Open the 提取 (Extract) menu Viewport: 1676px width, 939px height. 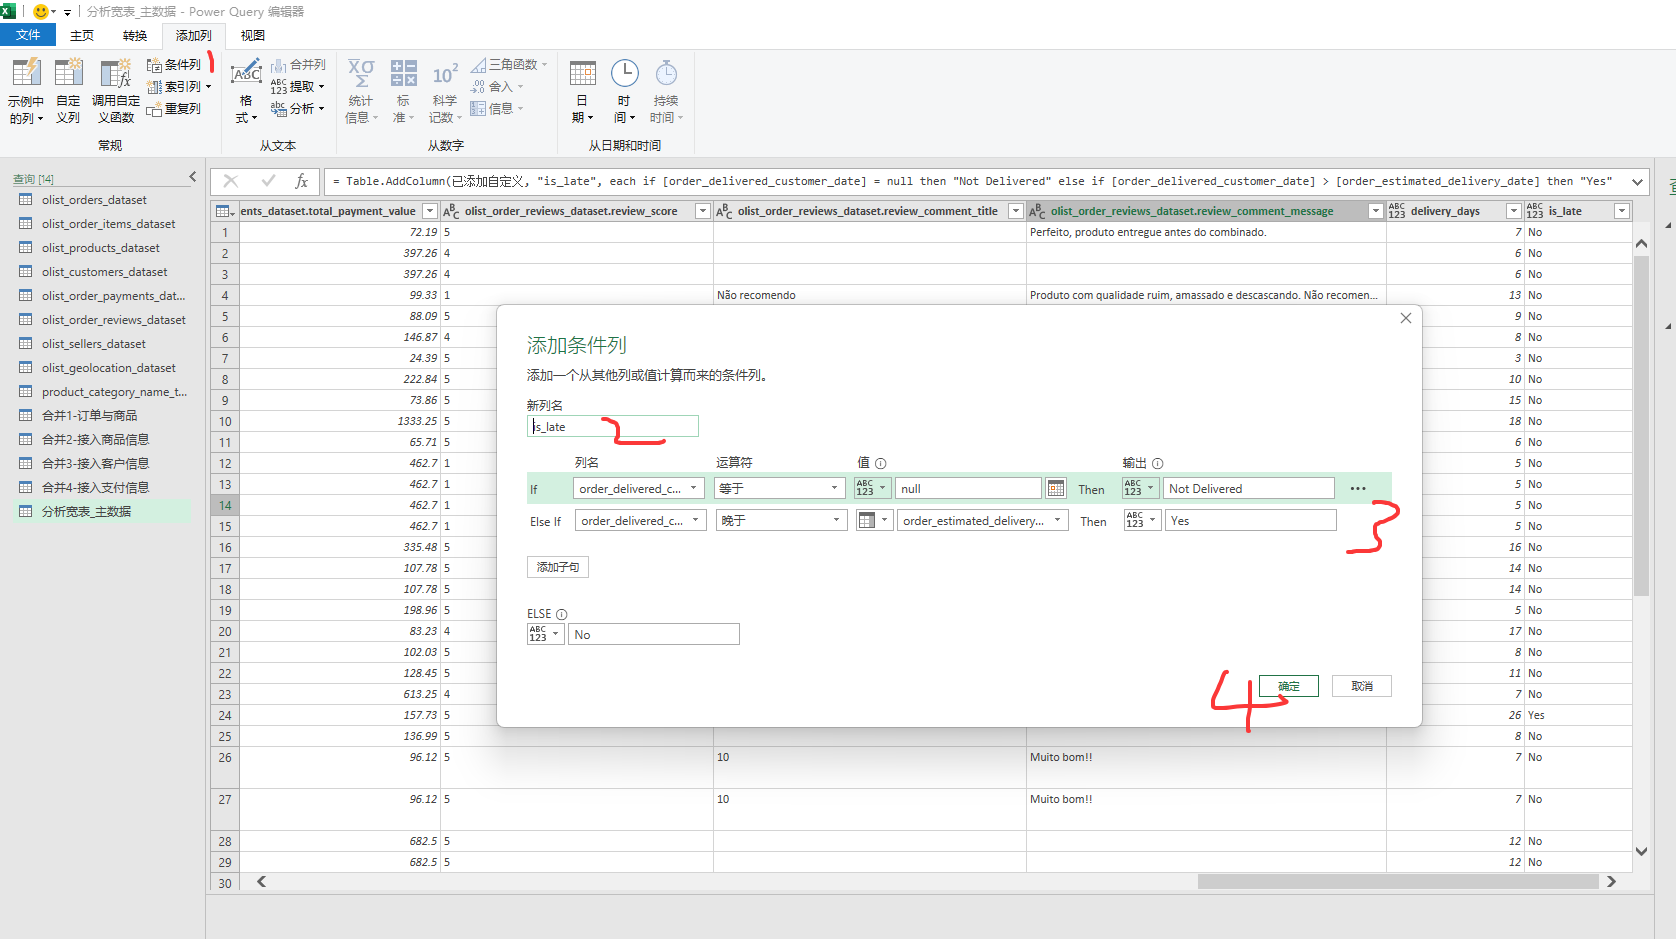pos(298,87)
